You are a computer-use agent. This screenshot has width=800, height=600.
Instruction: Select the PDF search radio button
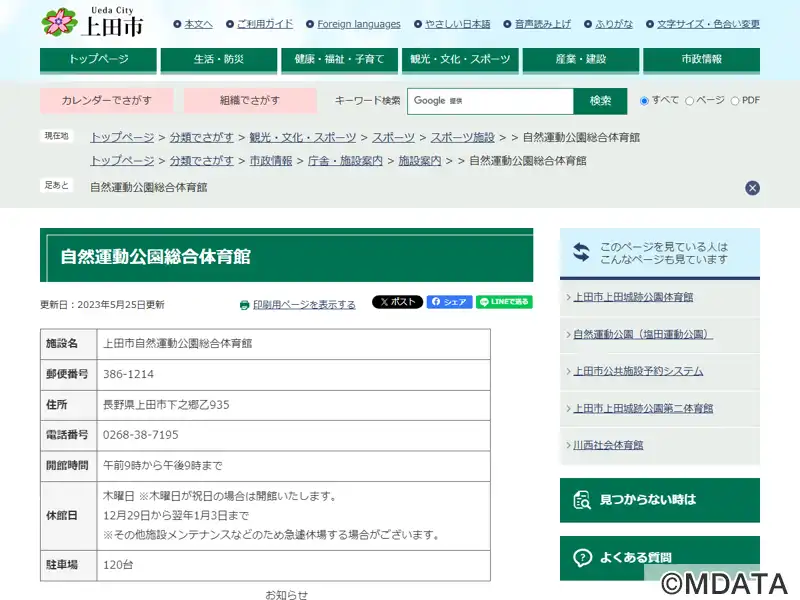tap(735, 101)
